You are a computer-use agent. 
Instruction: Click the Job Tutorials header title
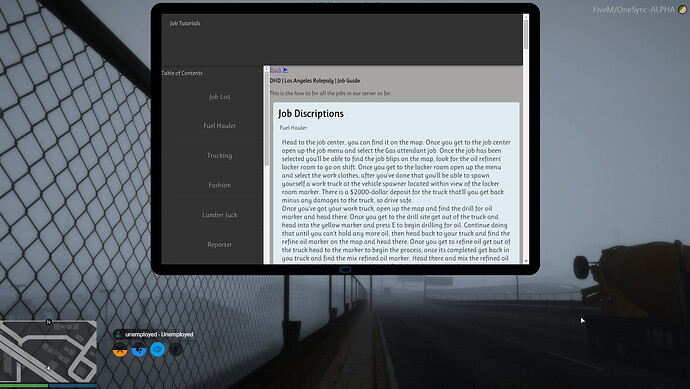[x=185, y=23]
